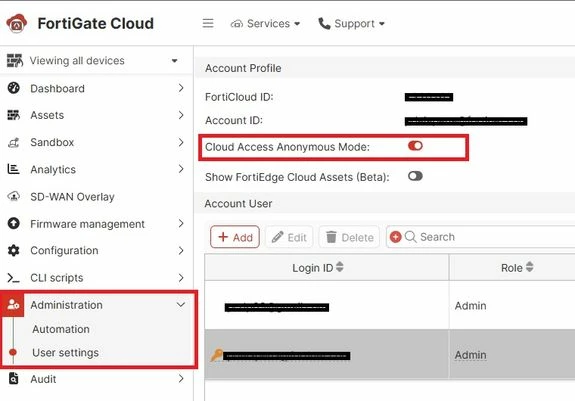This screenshot has height=401, width=575.
Task: Select Automation under Administration
Action: pyautogui.click(x=61, y=329)
